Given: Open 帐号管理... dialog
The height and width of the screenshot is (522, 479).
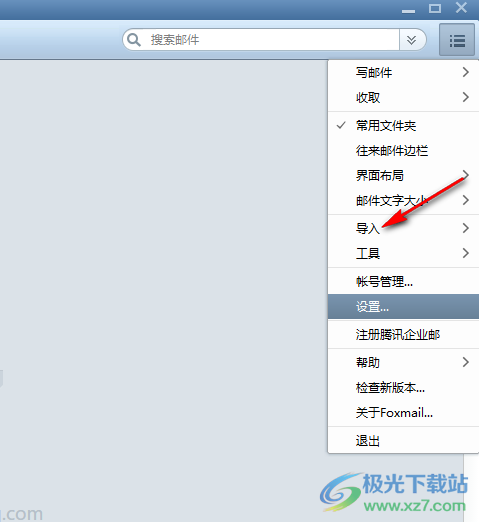Looking at the screenshot, I should (x=403, y=282).
